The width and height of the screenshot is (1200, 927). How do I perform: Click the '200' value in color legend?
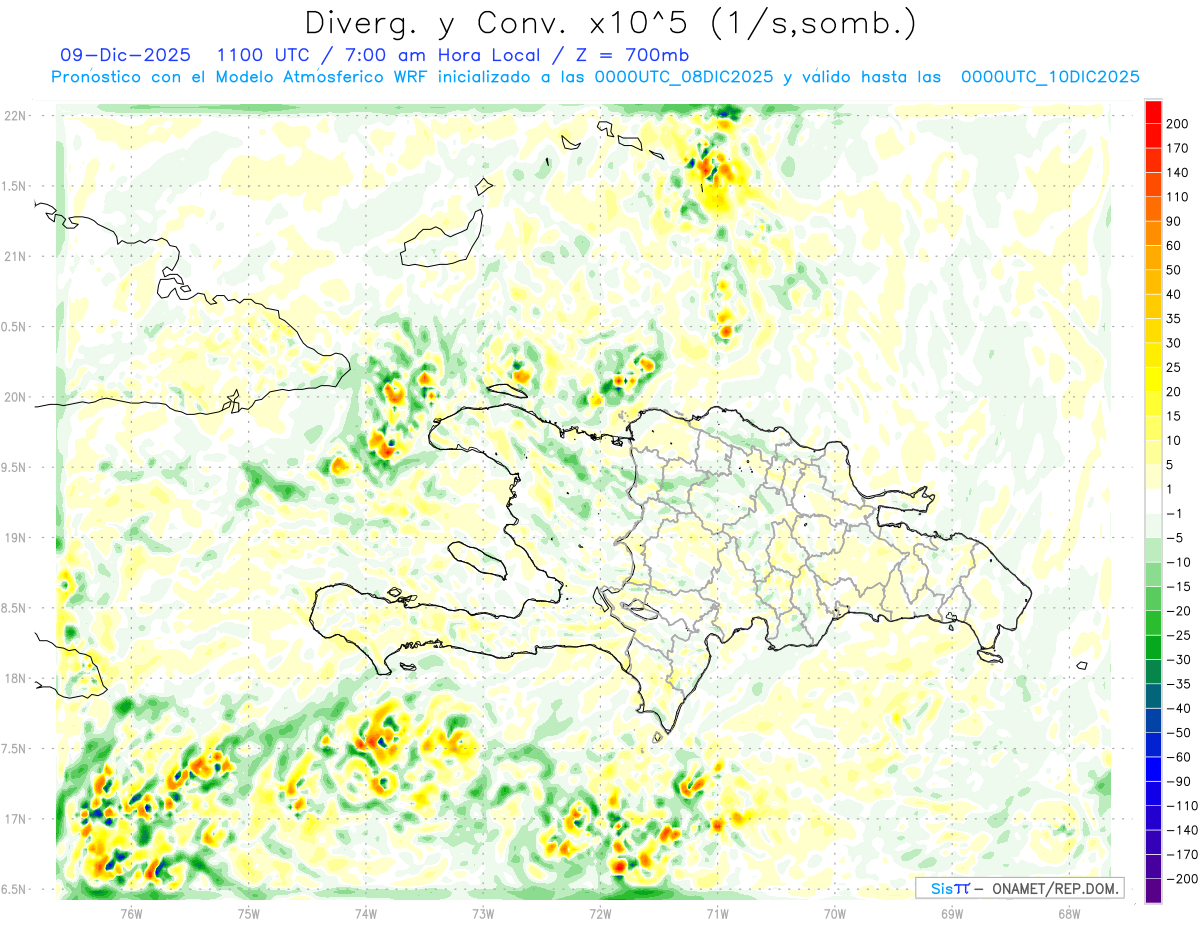click(1177, 124)
